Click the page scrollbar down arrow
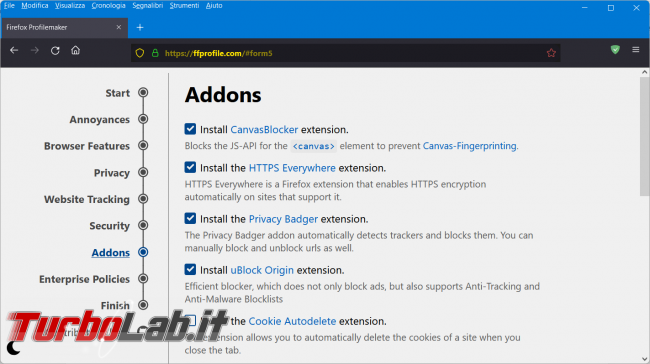The image size is (650, 364). pos(645,359)
